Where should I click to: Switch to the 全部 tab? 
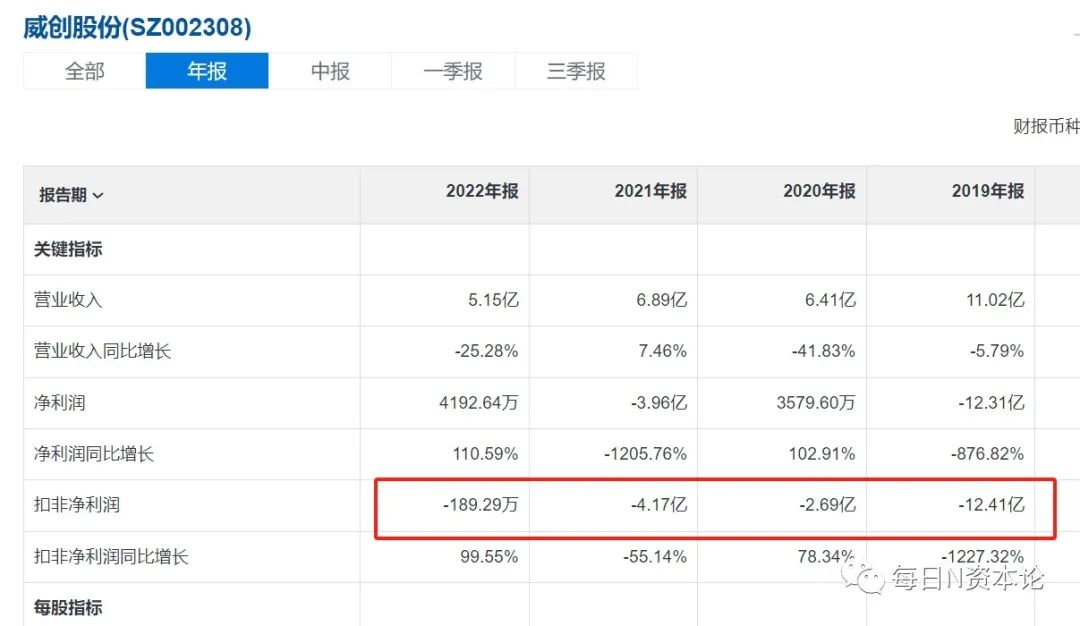point(84,71)
